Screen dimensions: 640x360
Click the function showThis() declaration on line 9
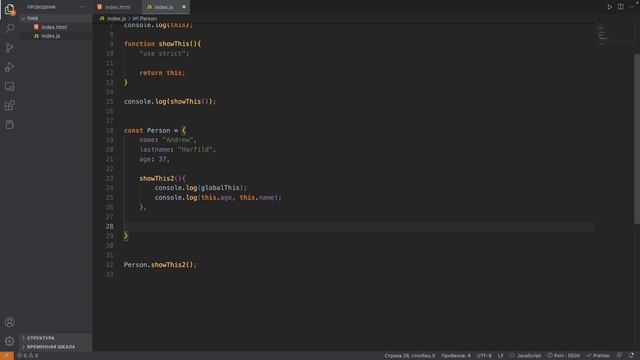coord(162,44)
